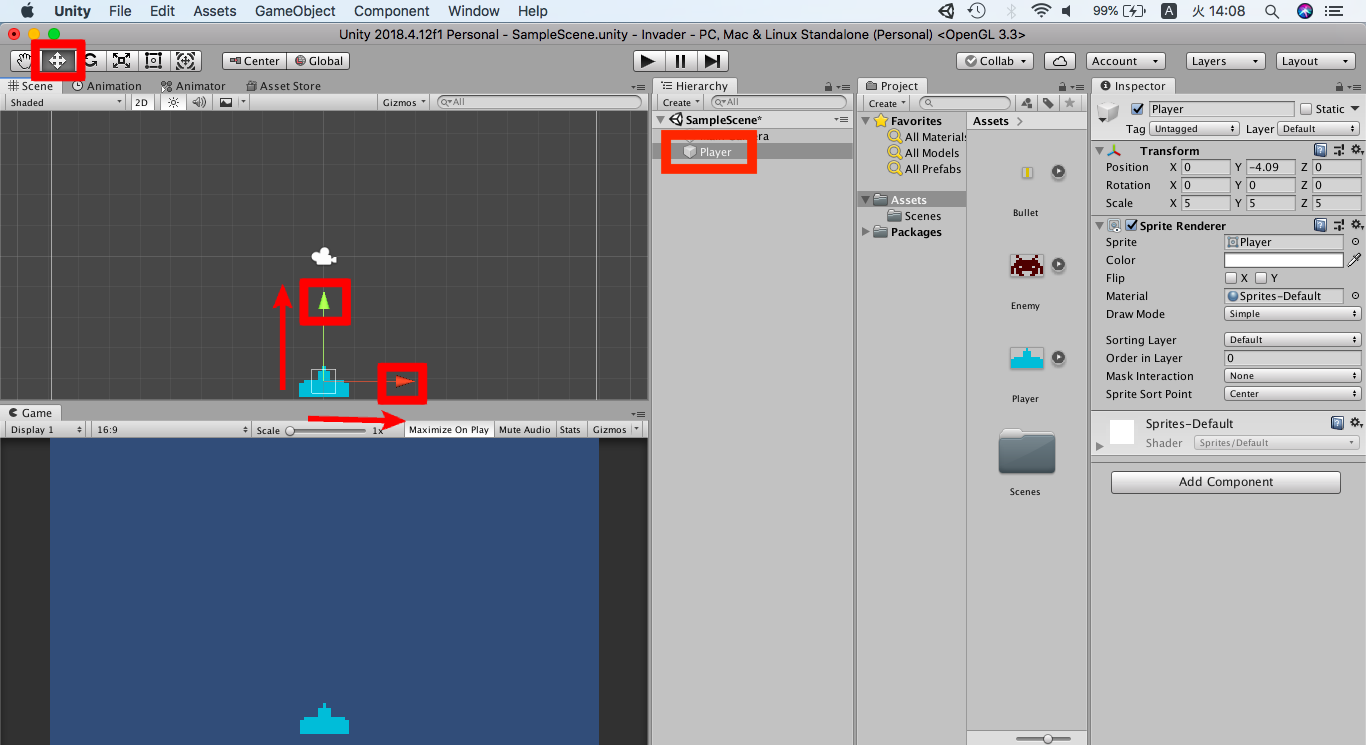Click the favorite star icon in Project
1366x745 pixels.
[x=1070, y=103]
